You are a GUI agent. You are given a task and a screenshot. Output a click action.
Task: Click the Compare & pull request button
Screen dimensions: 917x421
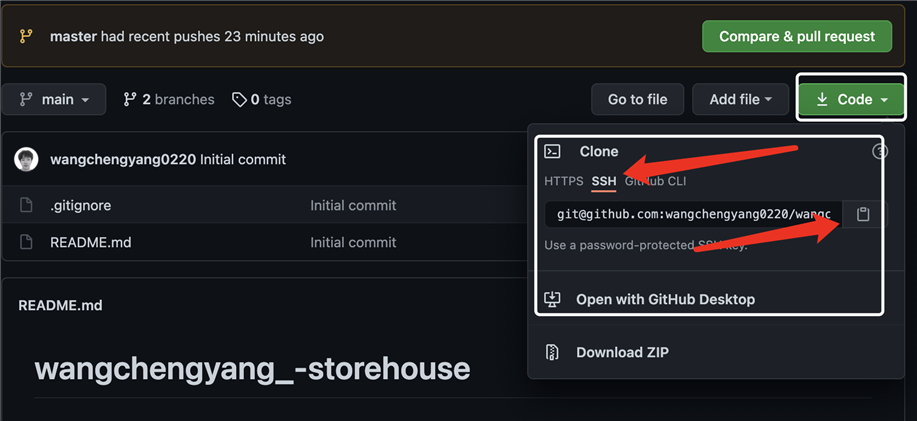(x=797, y=36)
